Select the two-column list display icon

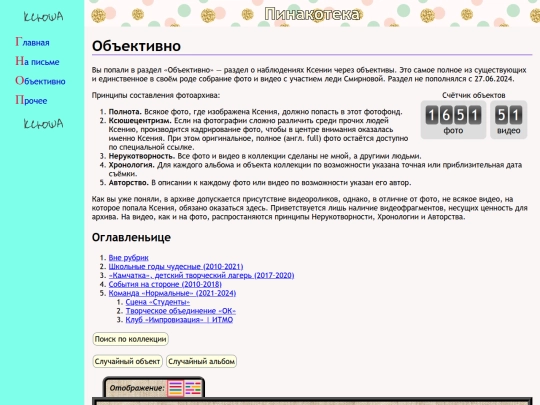point(193,388)
